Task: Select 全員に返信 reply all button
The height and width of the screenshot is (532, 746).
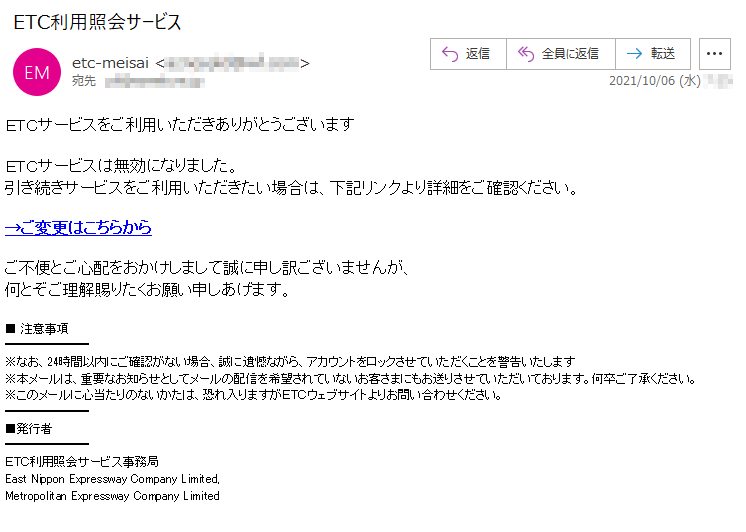Action: click(561, 54)
